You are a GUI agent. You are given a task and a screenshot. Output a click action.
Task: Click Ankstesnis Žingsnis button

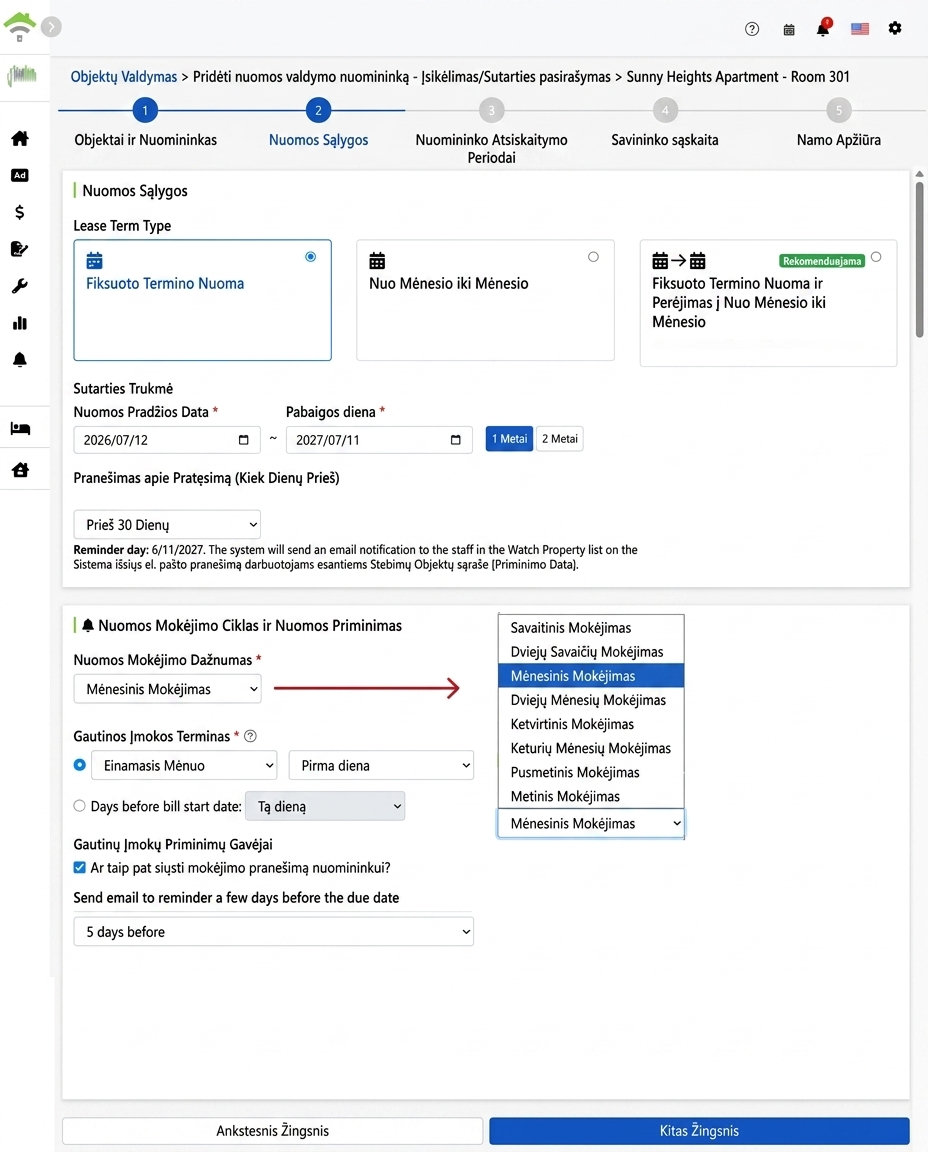(x=273, y=1131)
